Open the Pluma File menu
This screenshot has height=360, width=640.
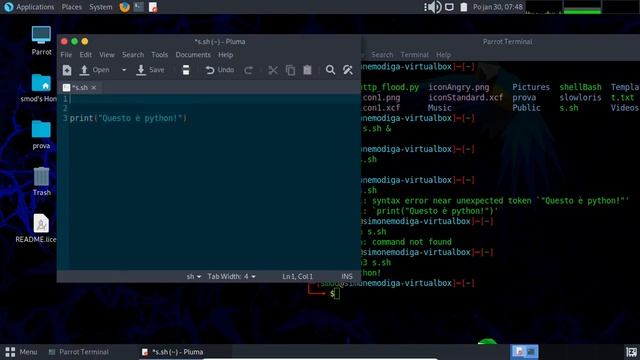pos(66,55)
